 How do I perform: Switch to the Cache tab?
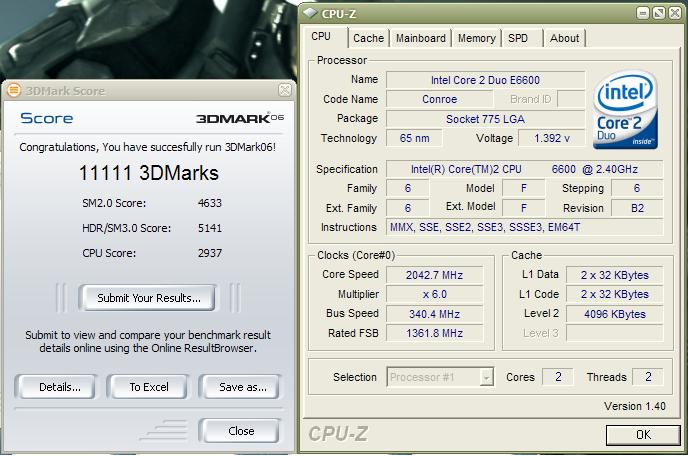[x=369, y=38]
